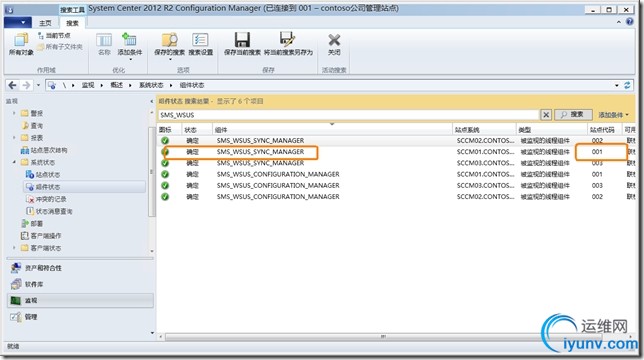The height and width of the screenshot is (360, 644).
Task: Expand the 客户端状态 (Client Status) tree node
Action: point(14,248)
